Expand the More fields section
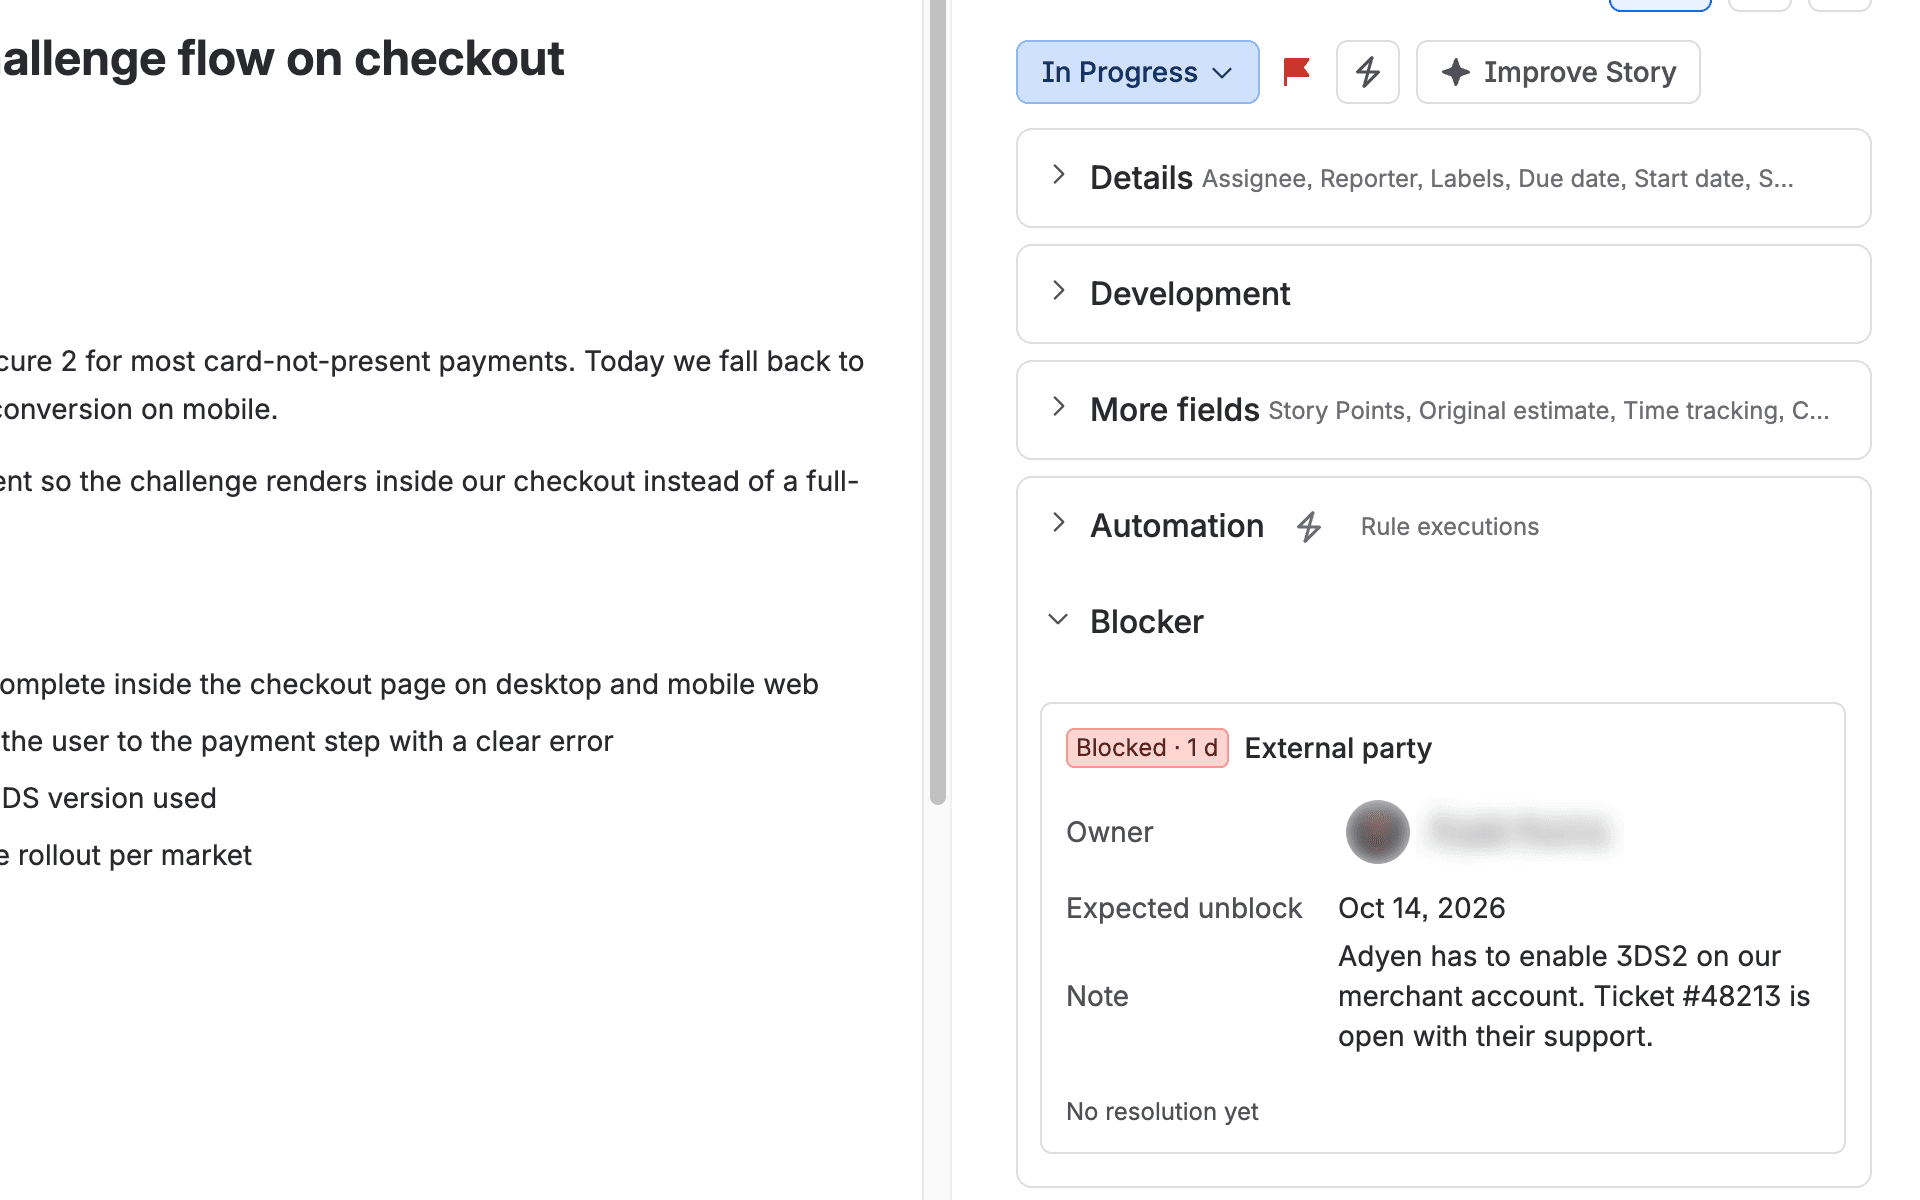 (1443, 410)
